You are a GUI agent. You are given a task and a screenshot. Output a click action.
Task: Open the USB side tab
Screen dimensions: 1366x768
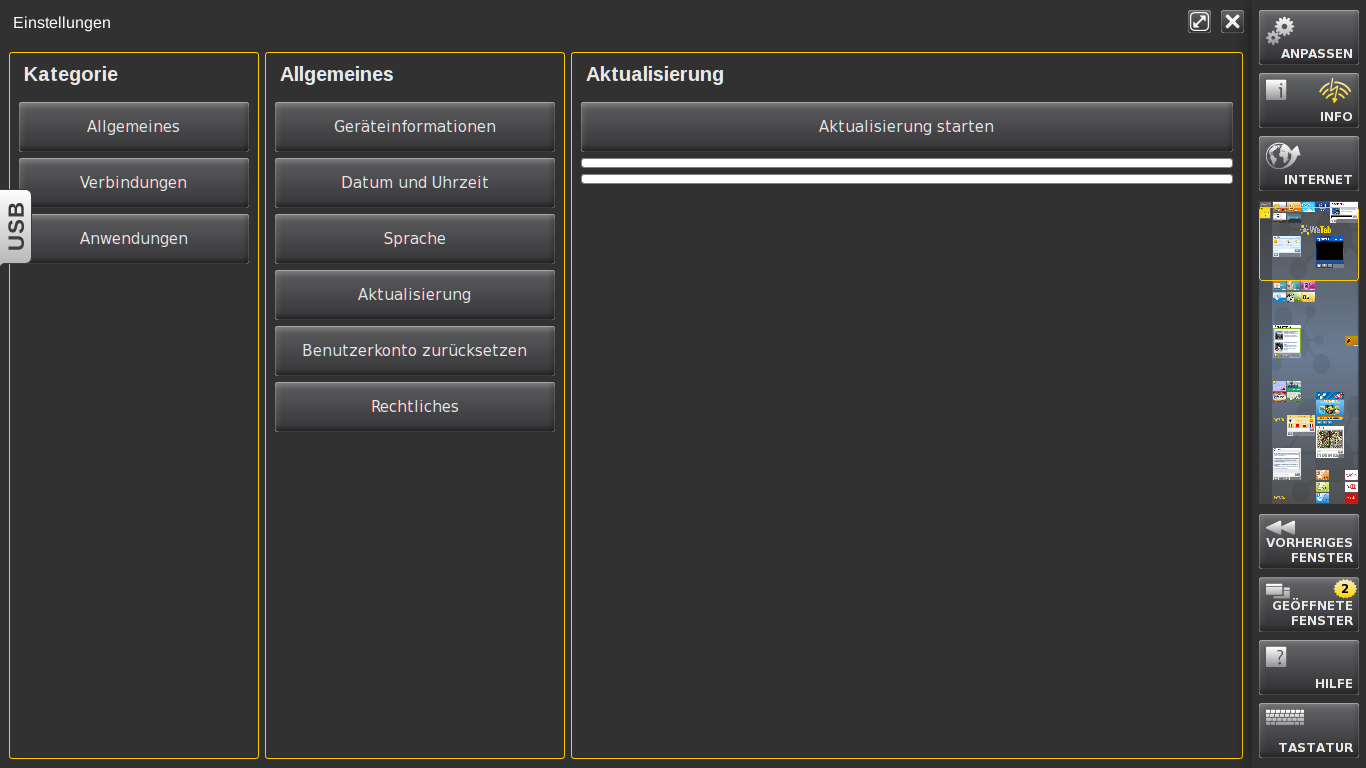[x=16, y=226]
